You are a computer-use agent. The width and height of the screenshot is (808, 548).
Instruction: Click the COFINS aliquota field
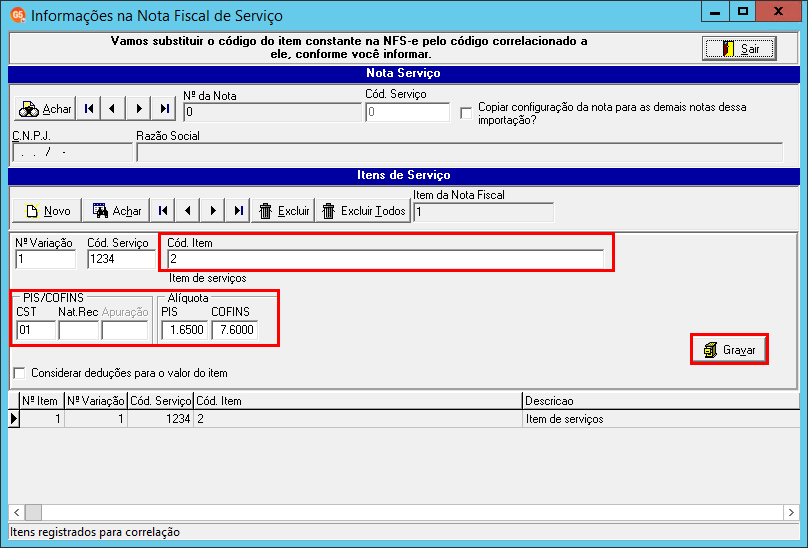pos(234,330)
